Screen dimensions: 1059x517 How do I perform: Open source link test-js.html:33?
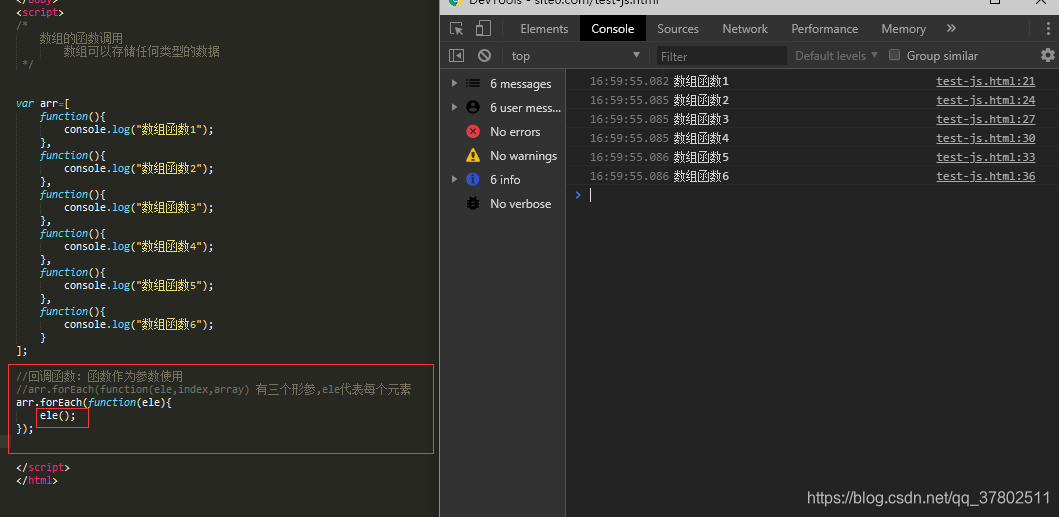coord(985,157)
